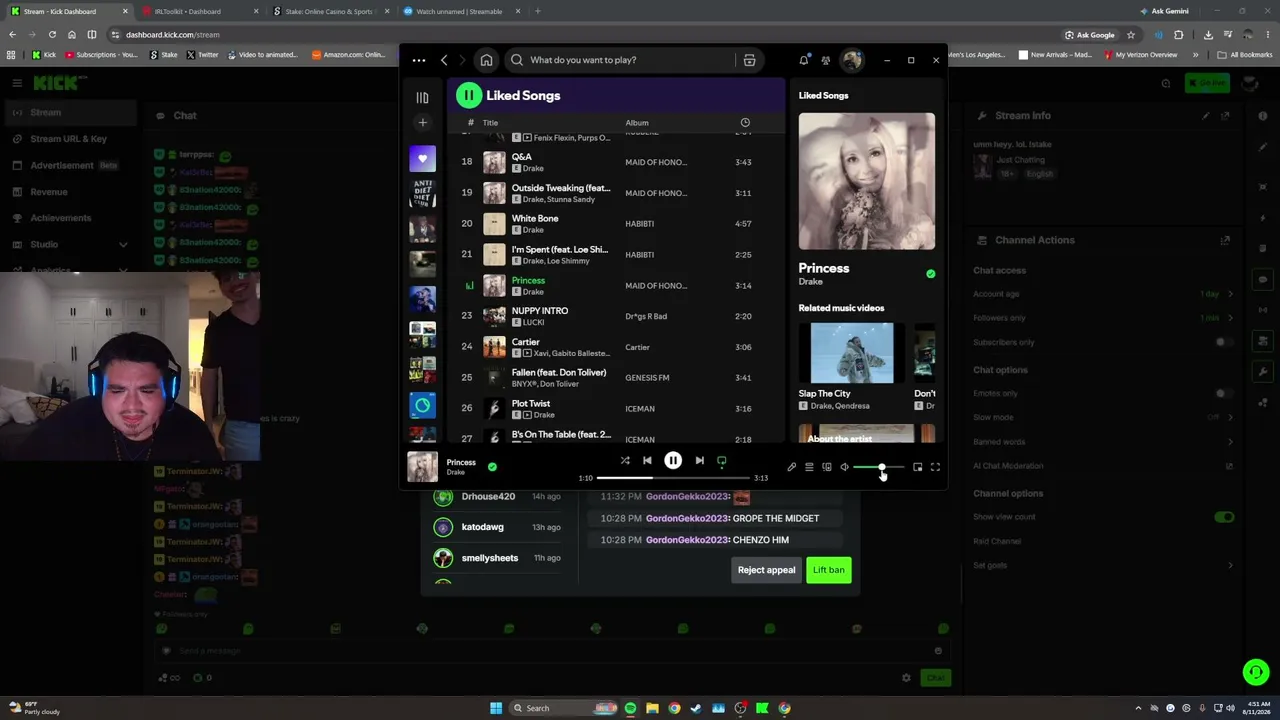Open Spotify notifications bell
The width and height of the screenshot is (1280, 720).
[x=803, y=60]
